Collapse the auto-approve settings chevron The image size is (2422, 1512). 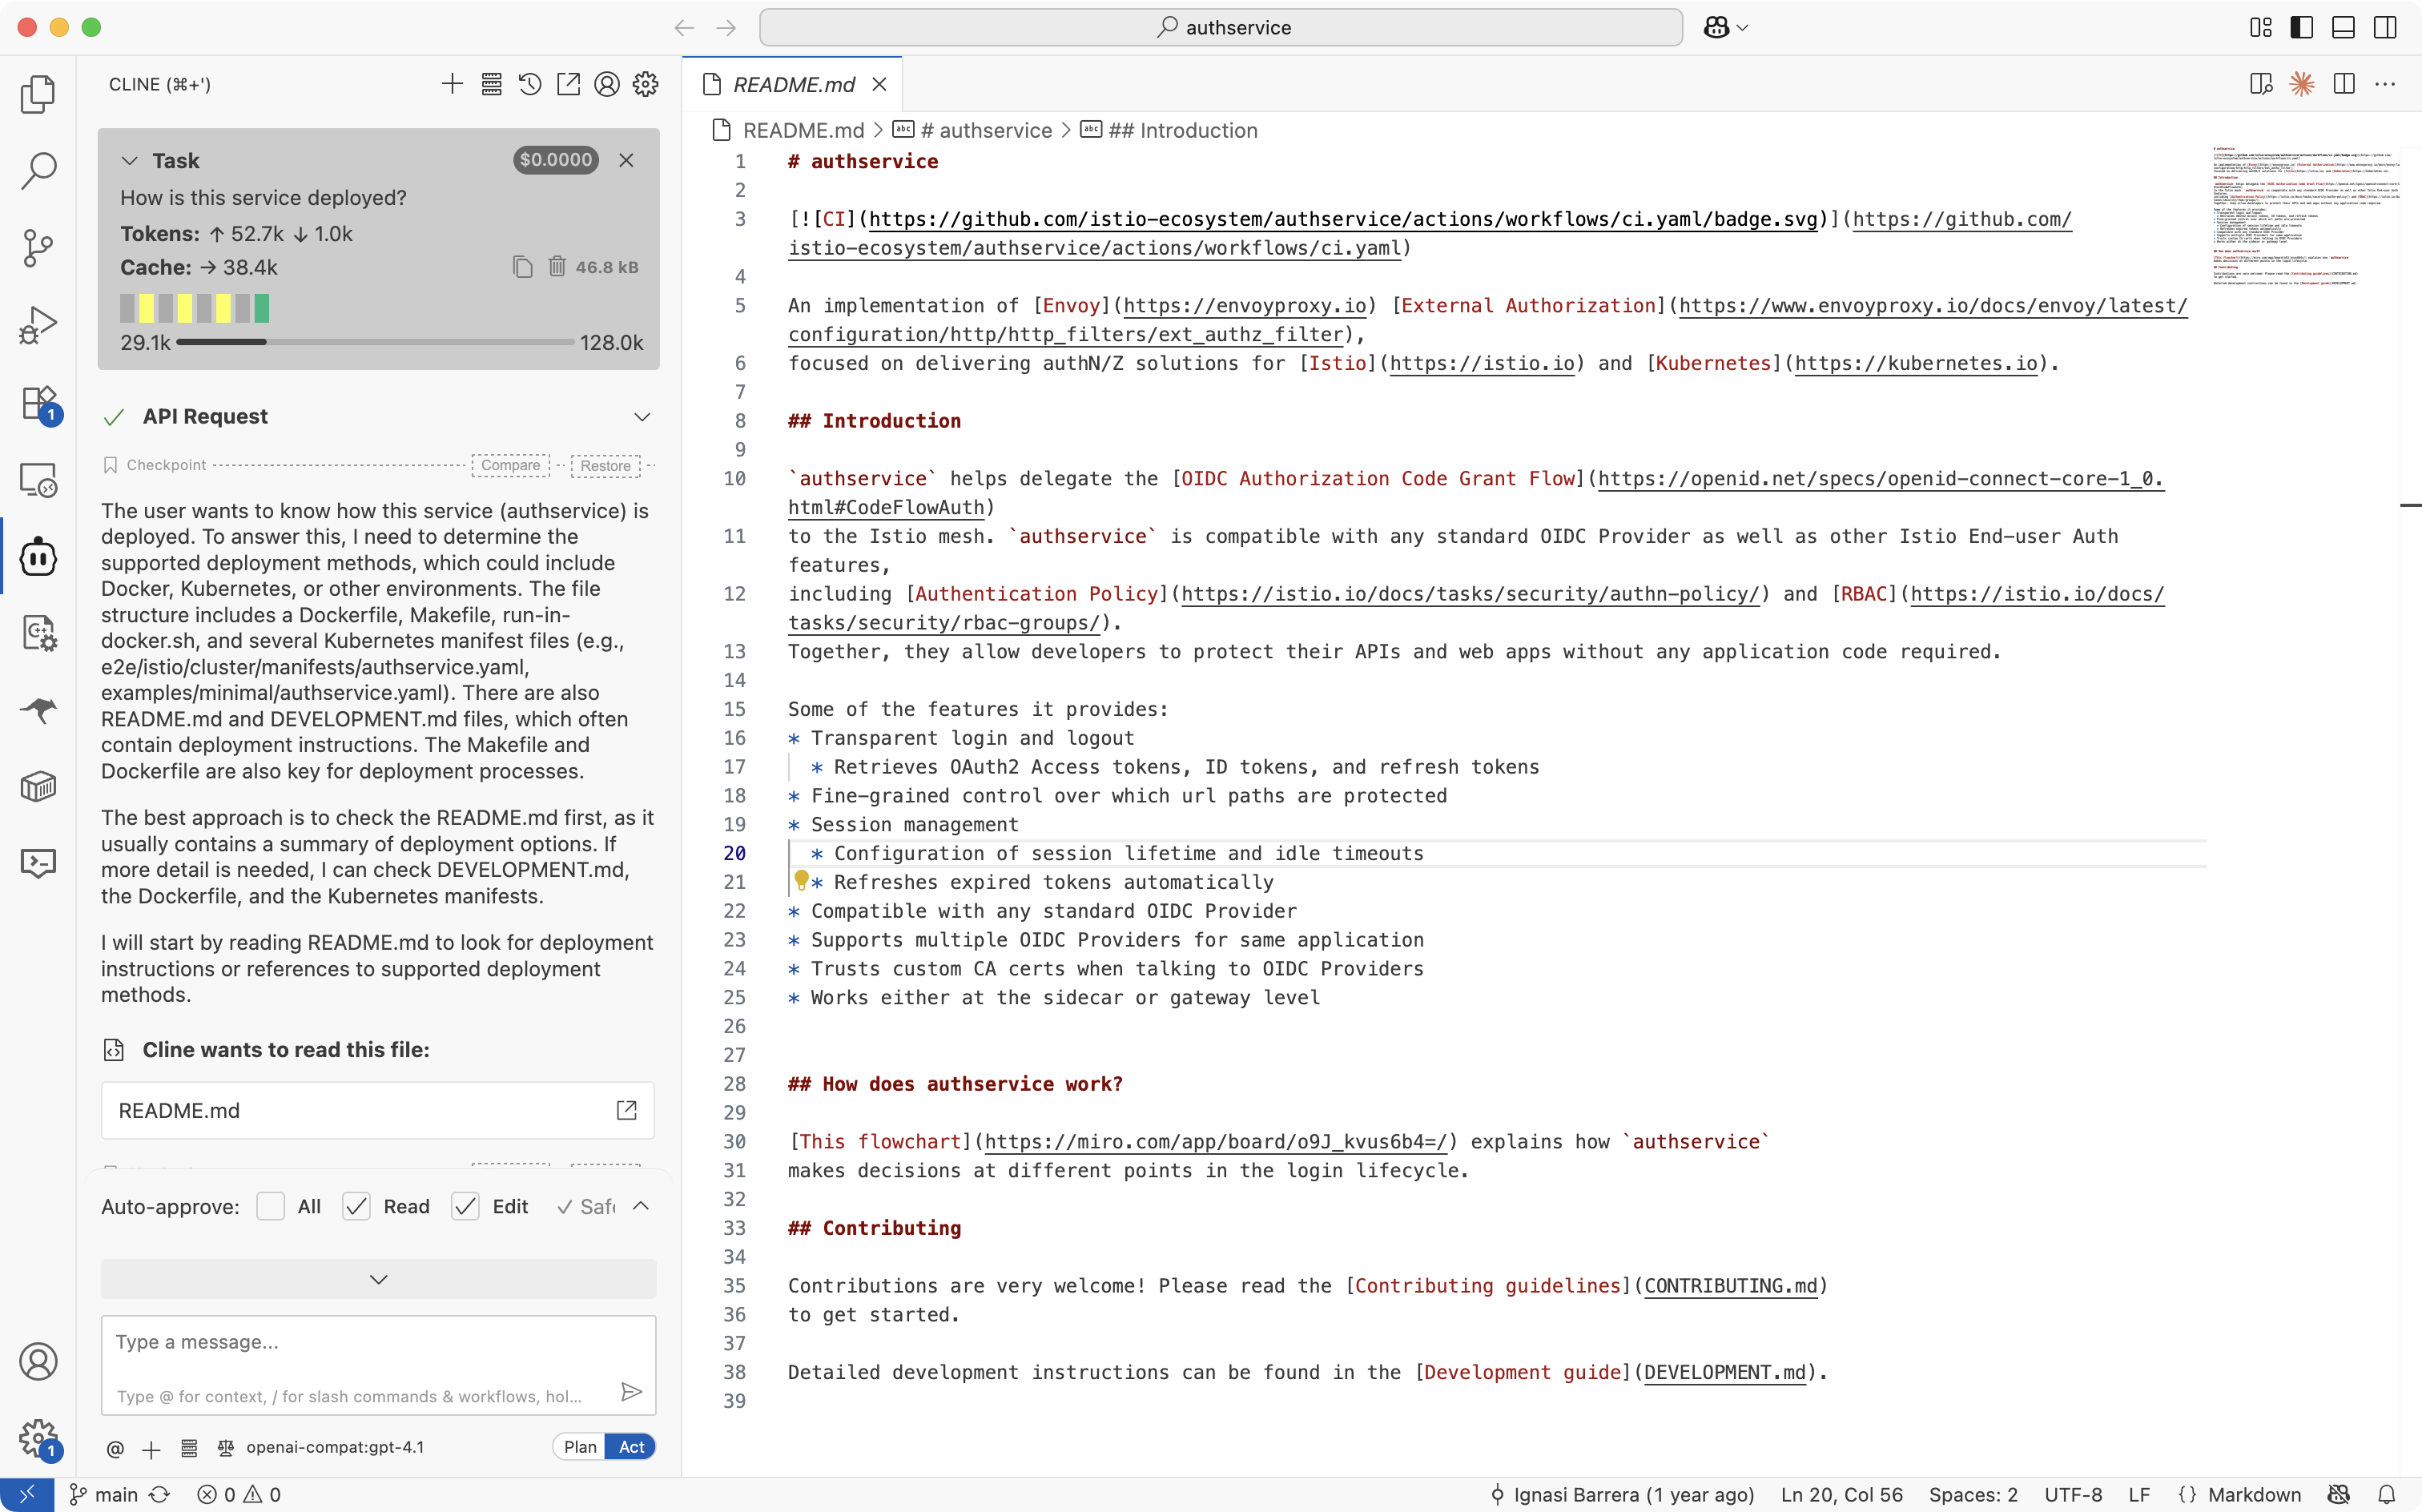641,1206
